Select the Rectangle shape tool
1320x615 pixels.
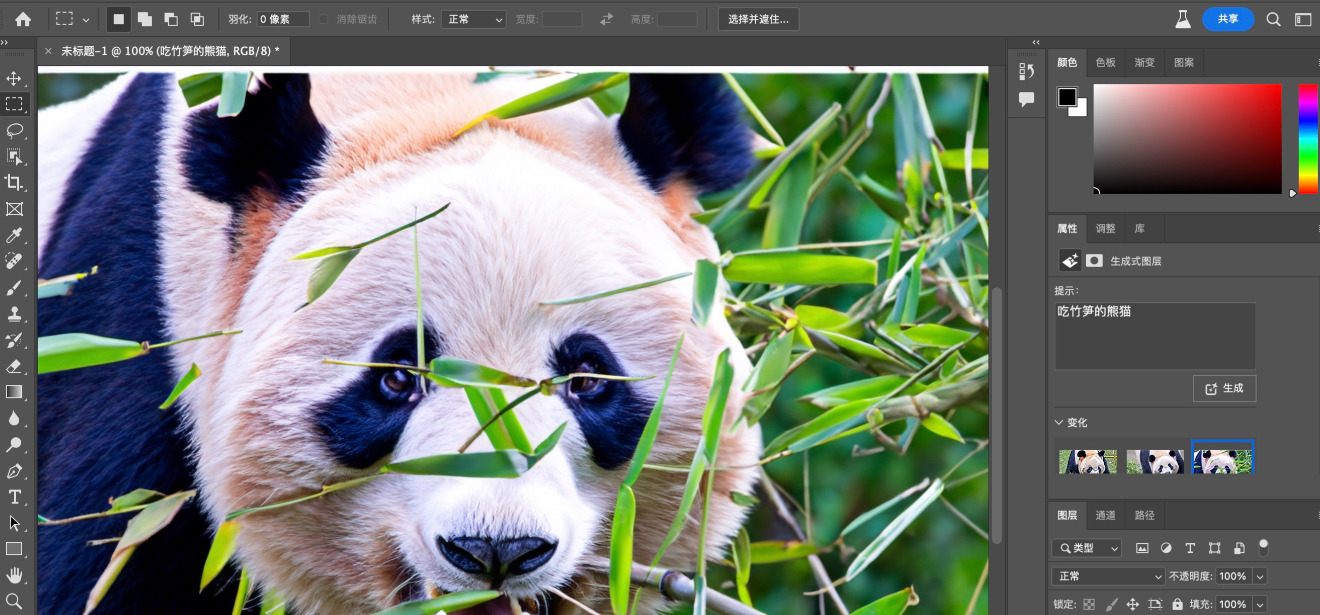[x=14, y=549]
